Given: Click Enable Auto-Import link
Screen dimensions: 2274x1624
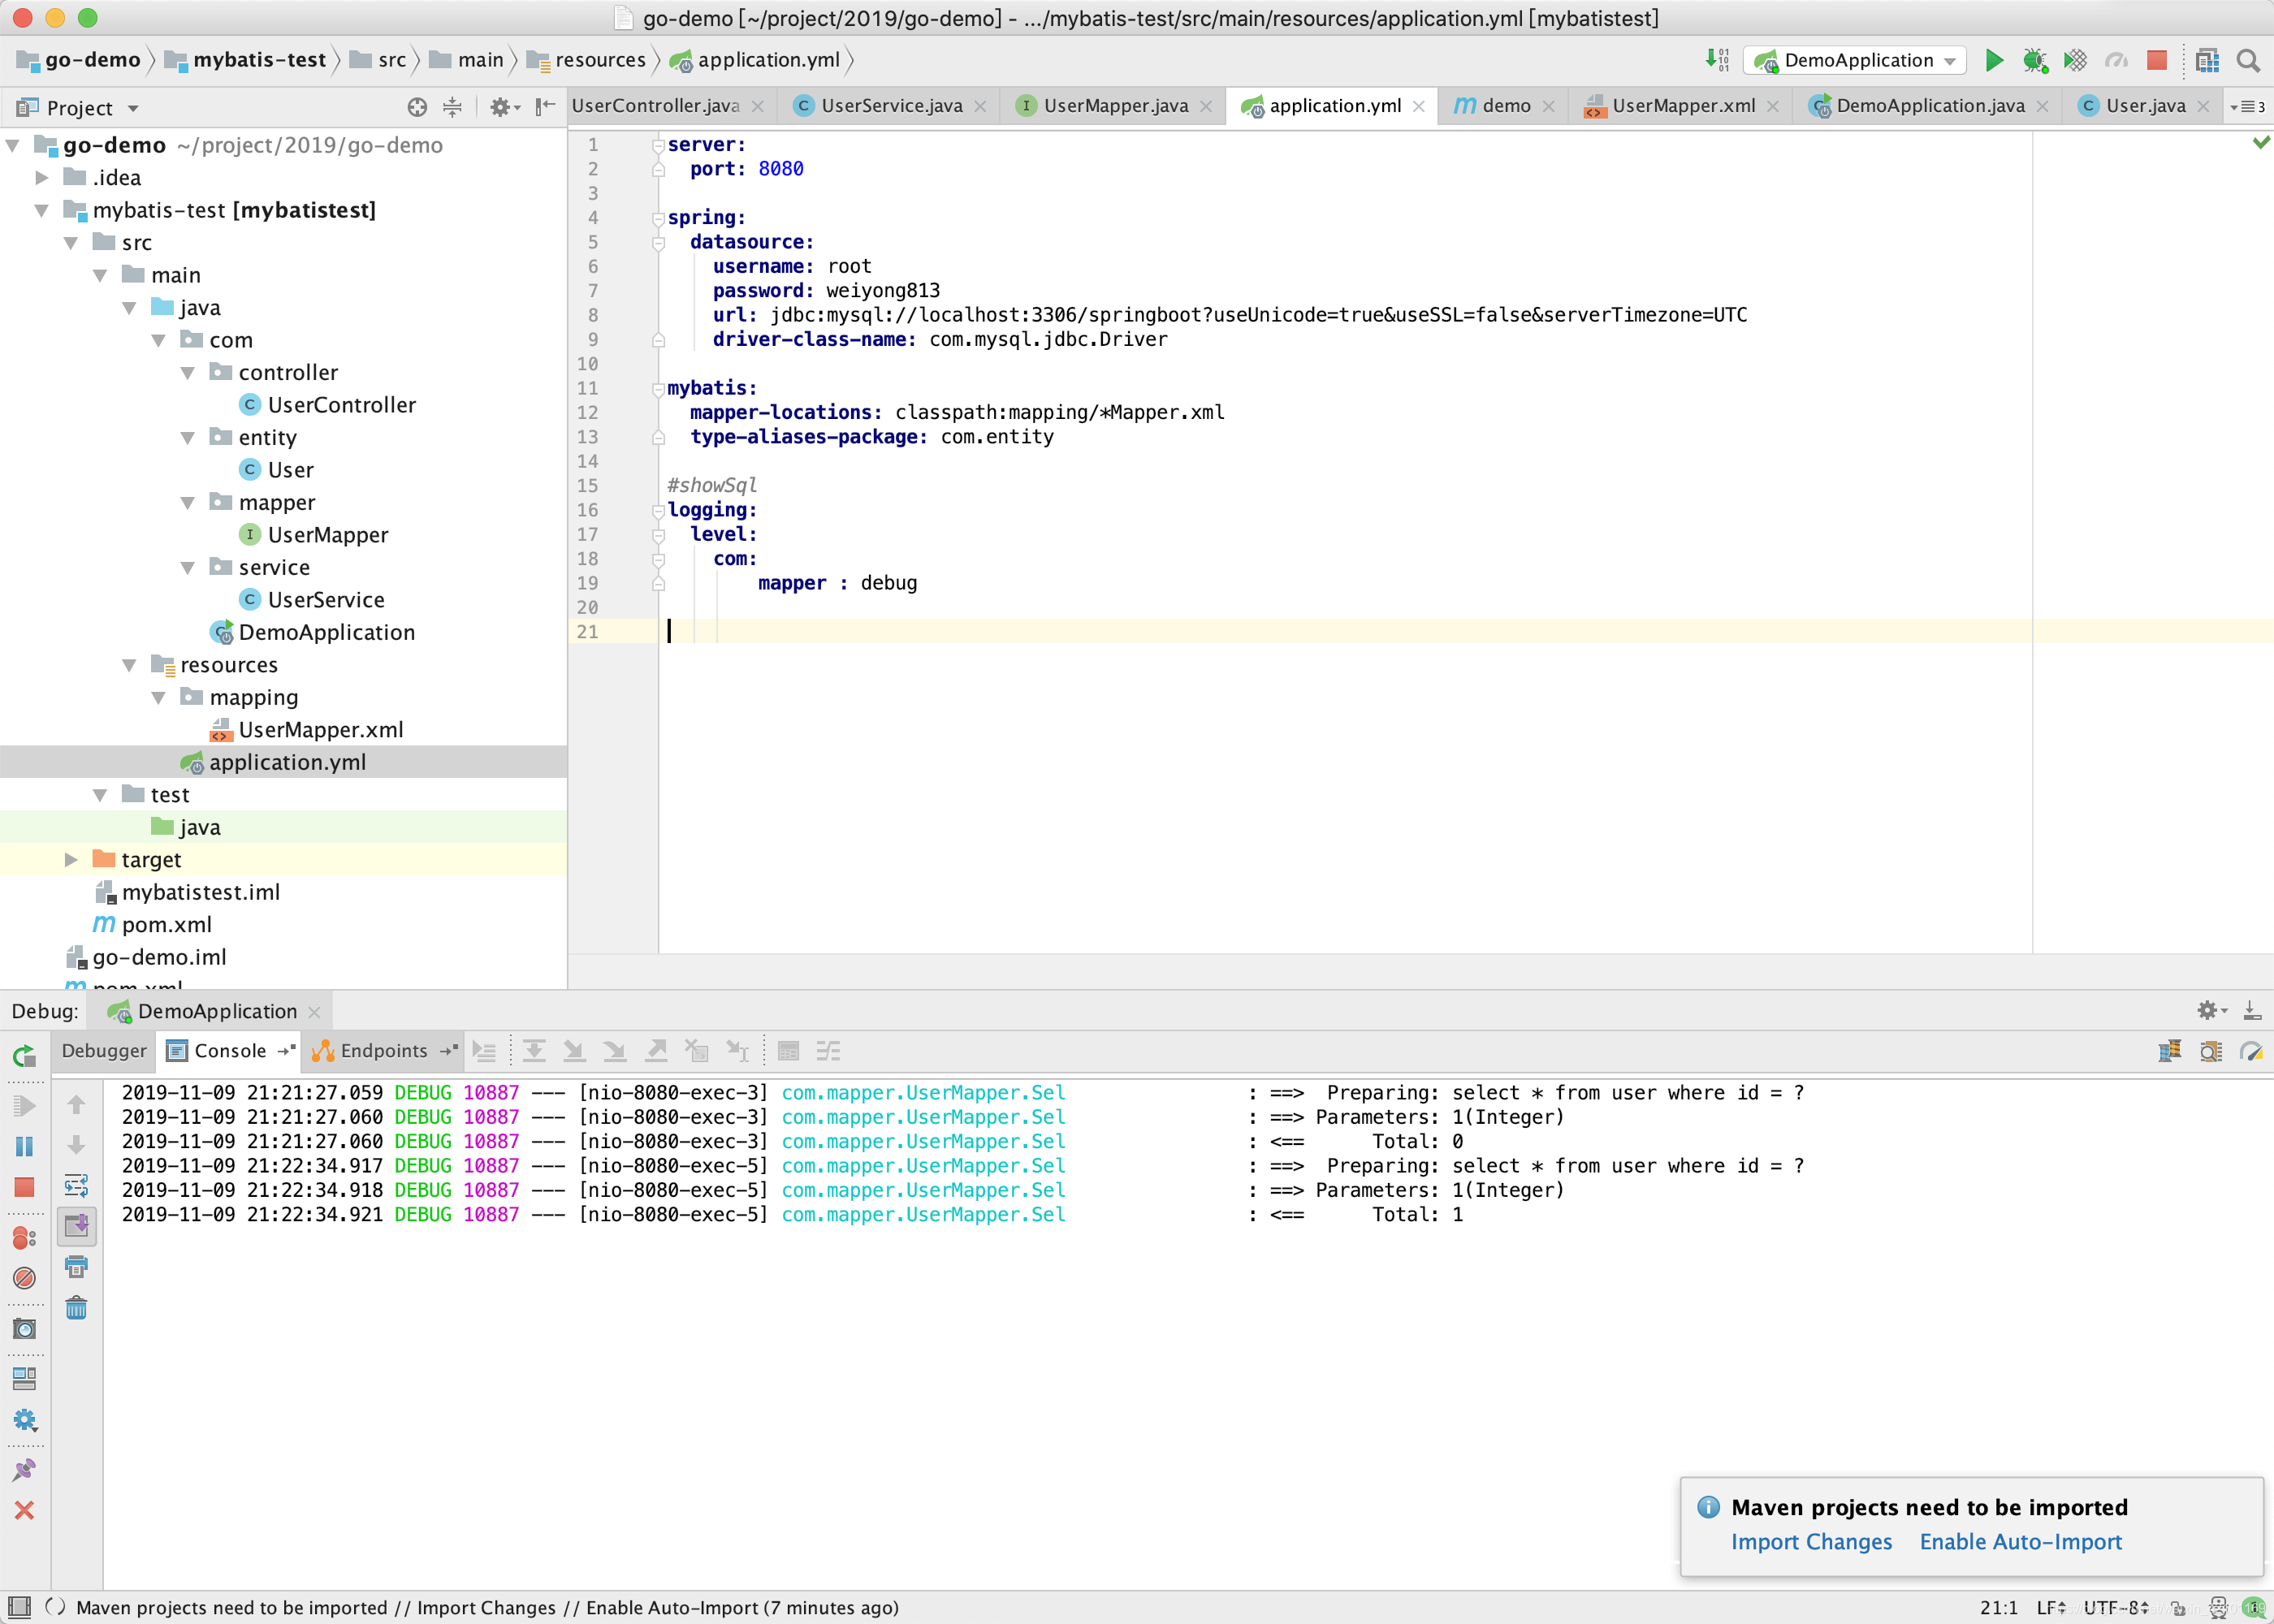Looking at the screenshot, I should point(2020,1541).
